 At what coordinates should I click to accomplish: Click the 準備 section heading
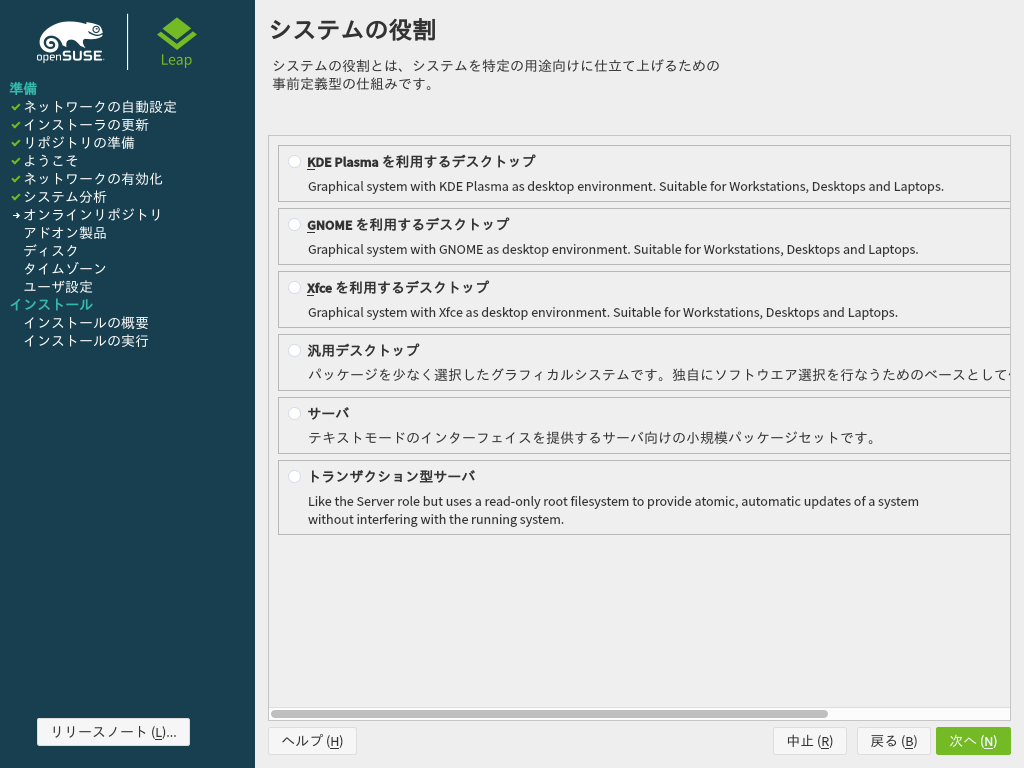24,88
